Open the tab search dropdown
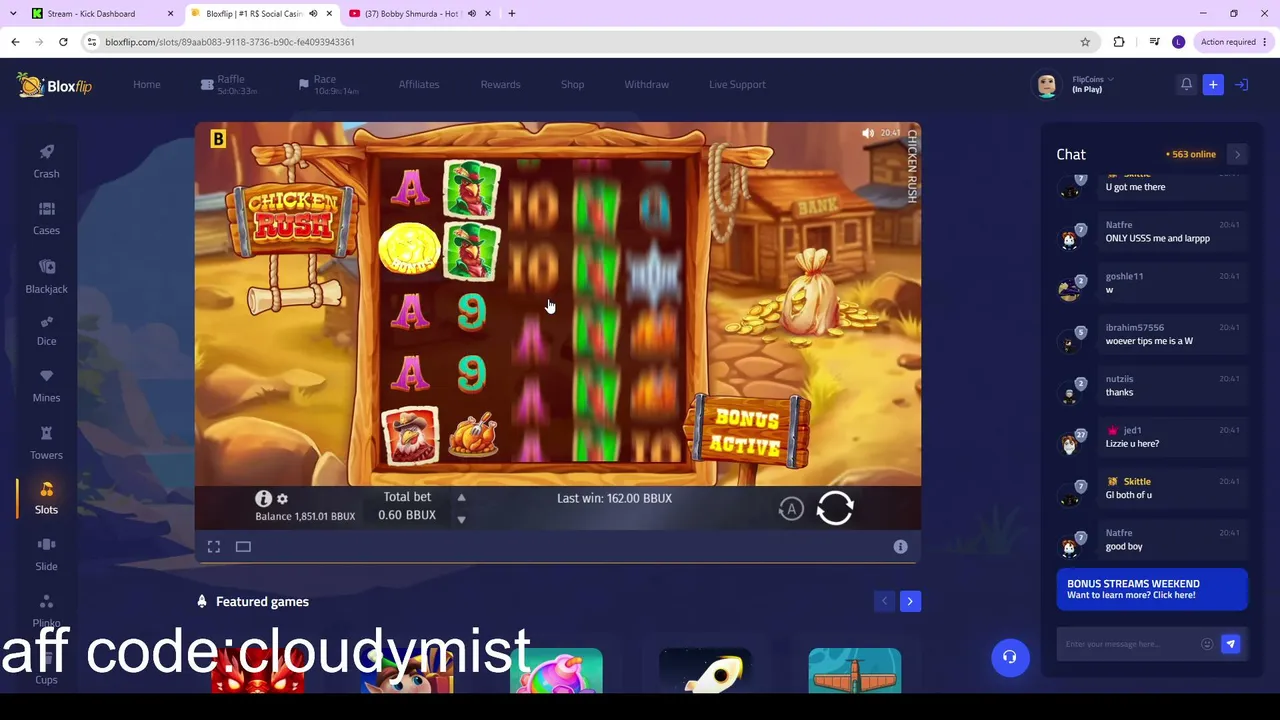 [x=12, y=14]
